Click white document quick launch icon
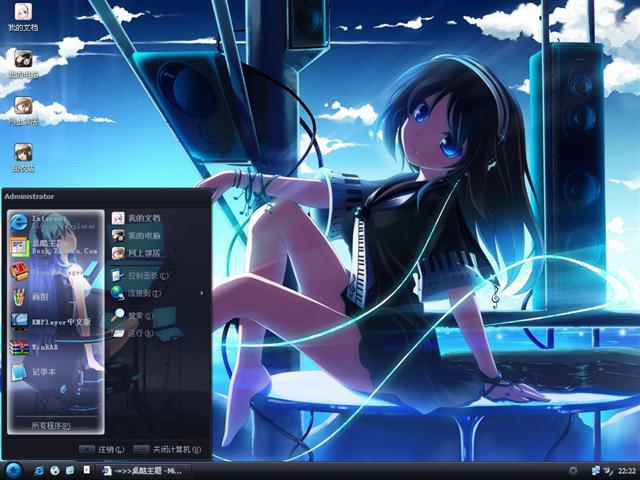The width and height of the screenshot is (640, 480). pyautogui.click(x=86, y=469)
